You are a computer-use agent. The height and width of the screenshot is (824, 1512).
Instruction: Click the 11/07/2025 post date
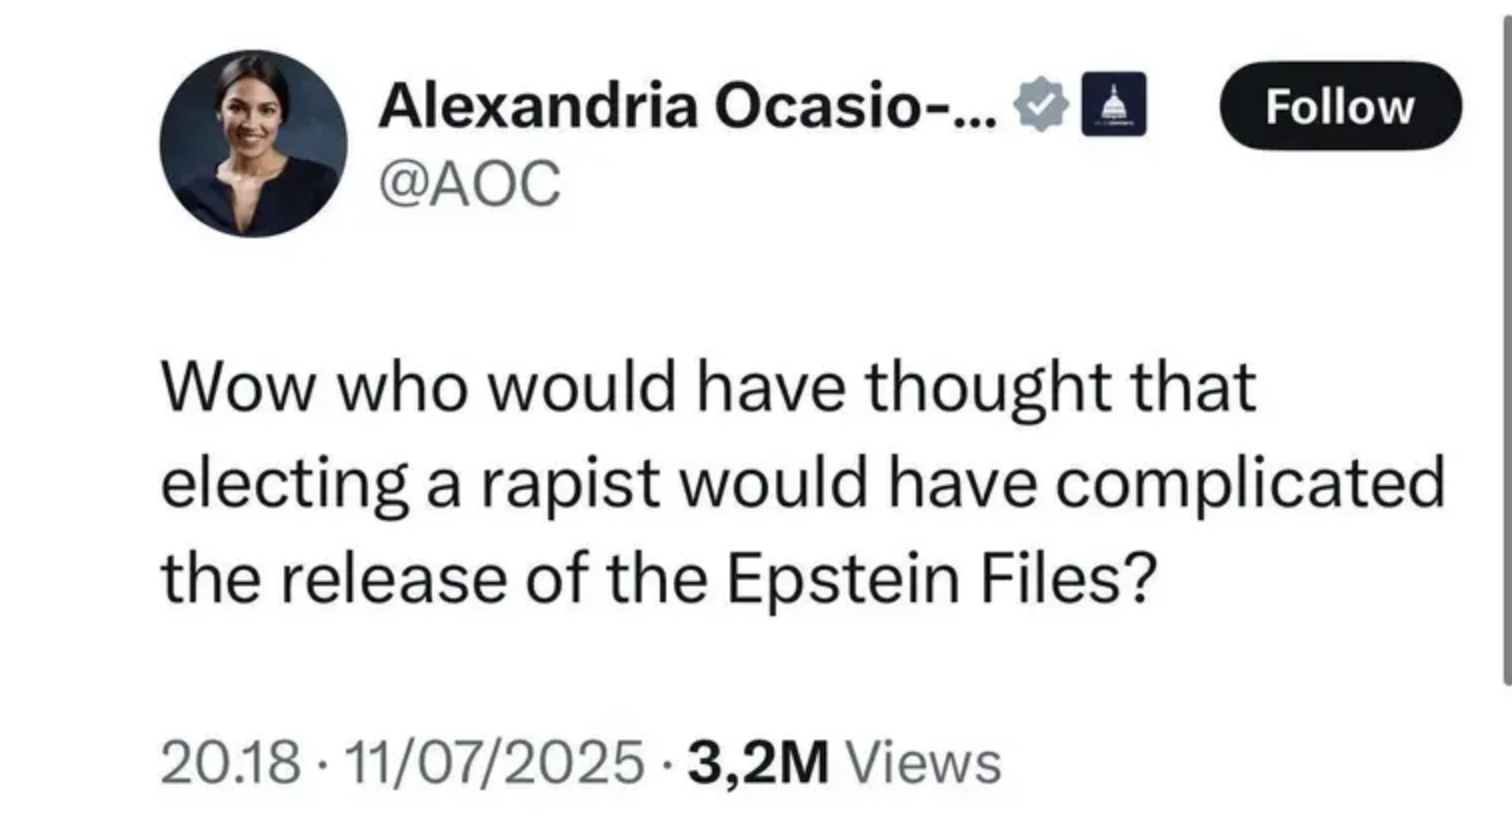tap(494, 763)
